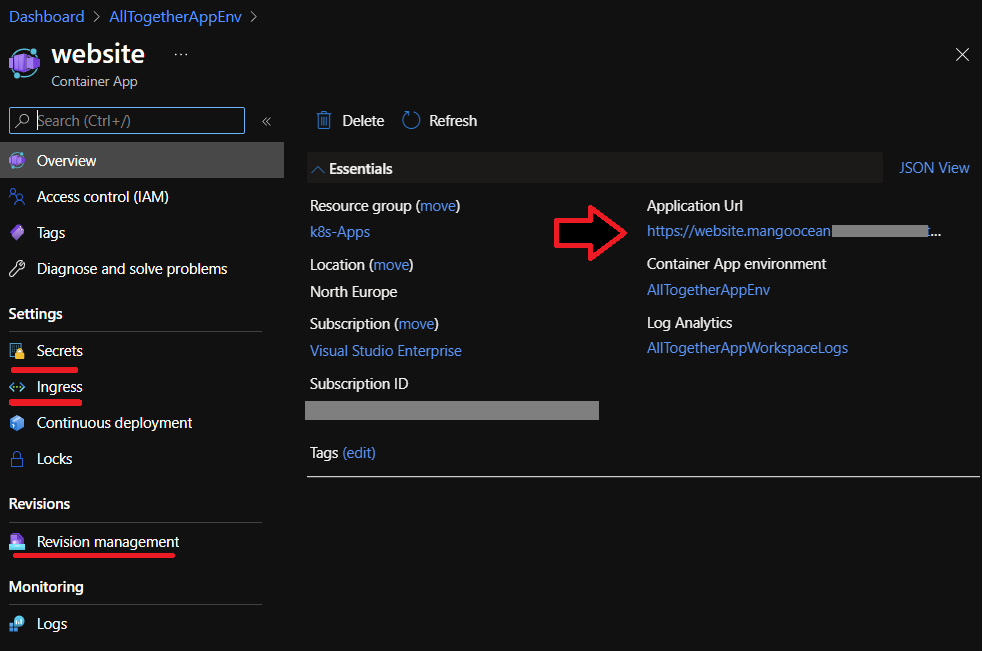Open Logs under Monitoring
The image size is (983, 651).
click(x=52, y=624)
